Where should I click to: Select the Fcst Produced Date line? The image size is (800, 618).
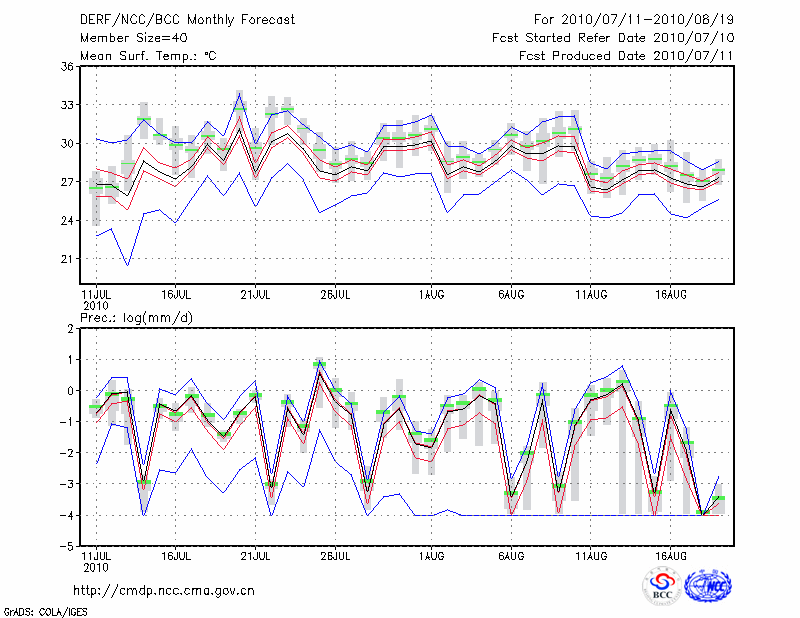click(626, 56)
